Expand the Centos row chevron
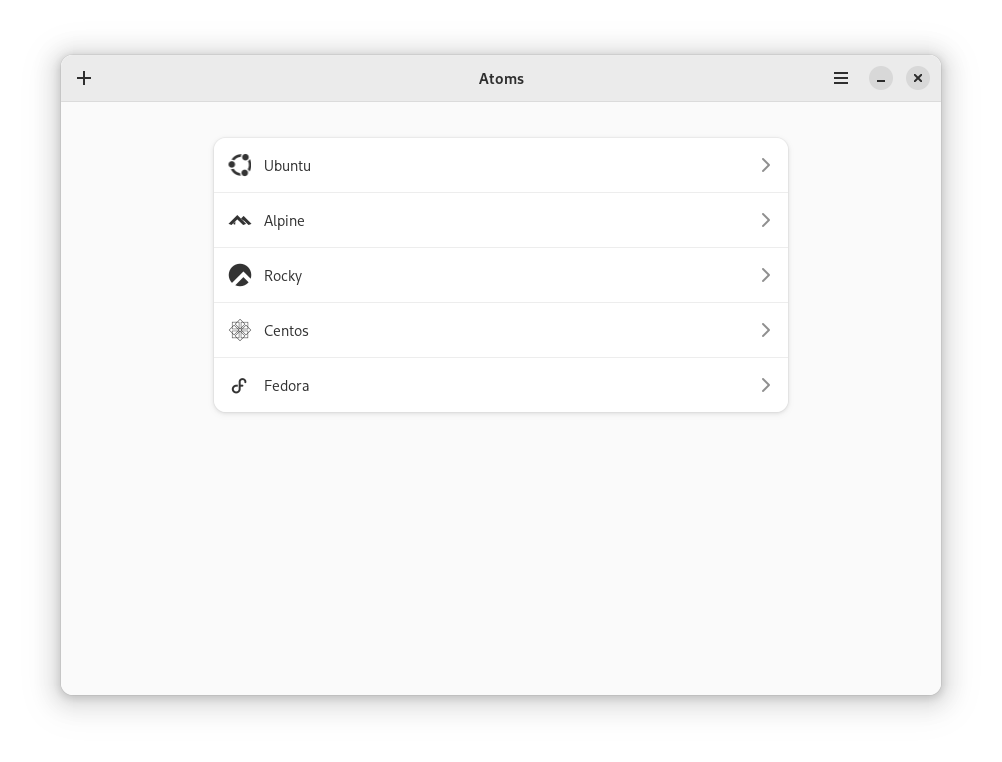The height and width of the screenshot is (762, 1002). 766,330
